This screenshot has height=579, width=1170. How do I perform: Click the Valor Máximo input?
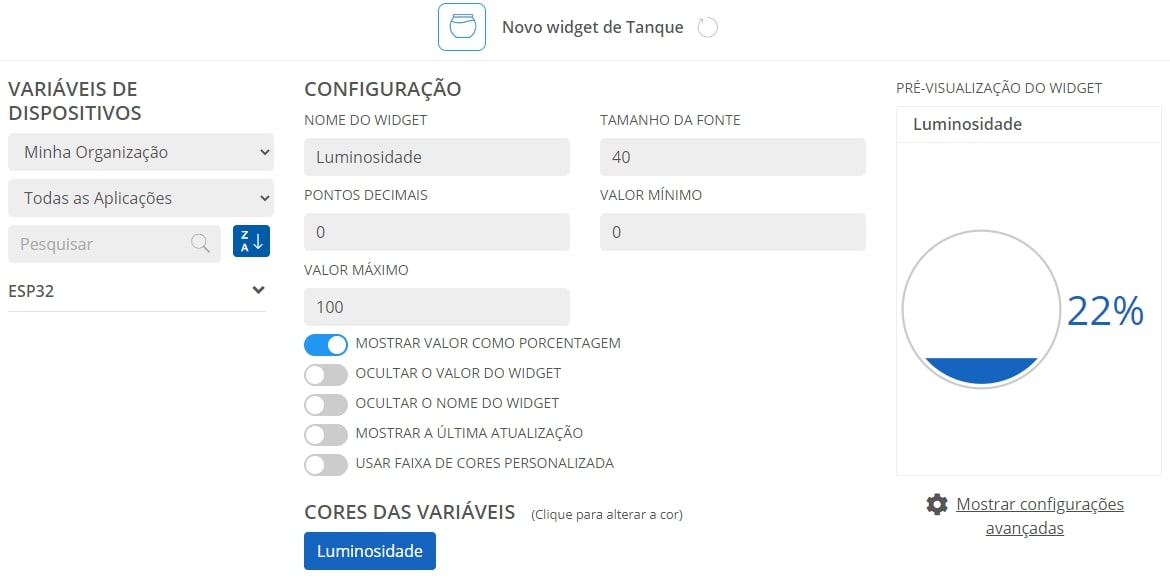[x=437, y=307]
